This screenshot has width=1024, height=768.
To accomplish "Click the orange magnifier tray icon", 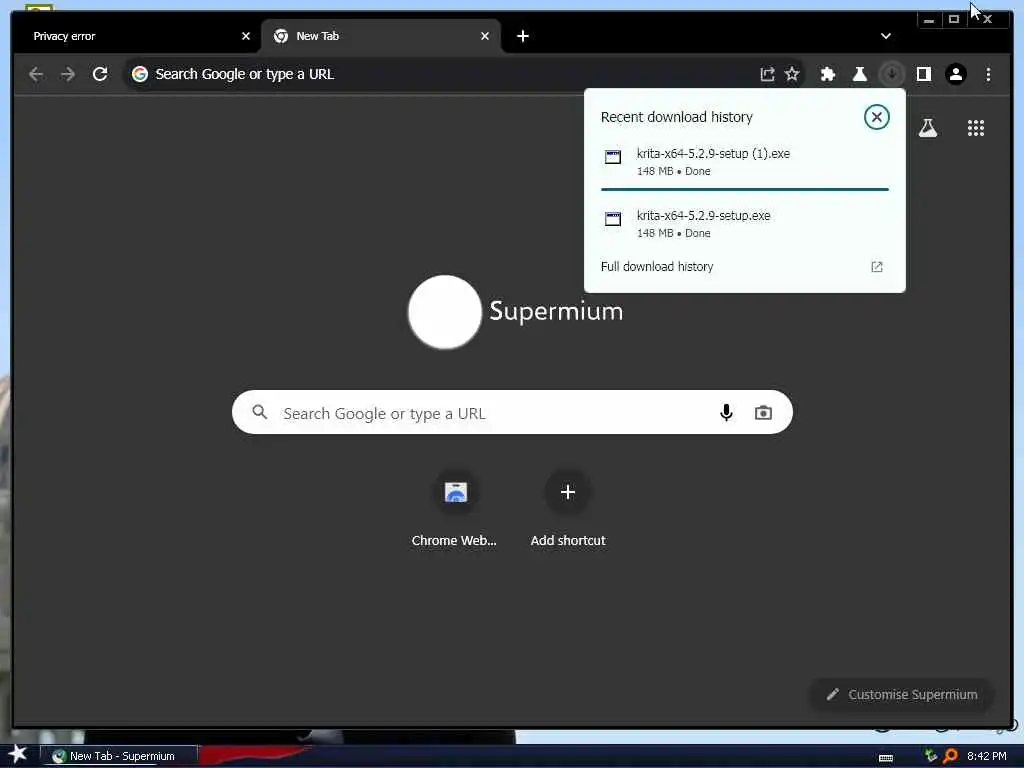I will click(x=950, y=756).
